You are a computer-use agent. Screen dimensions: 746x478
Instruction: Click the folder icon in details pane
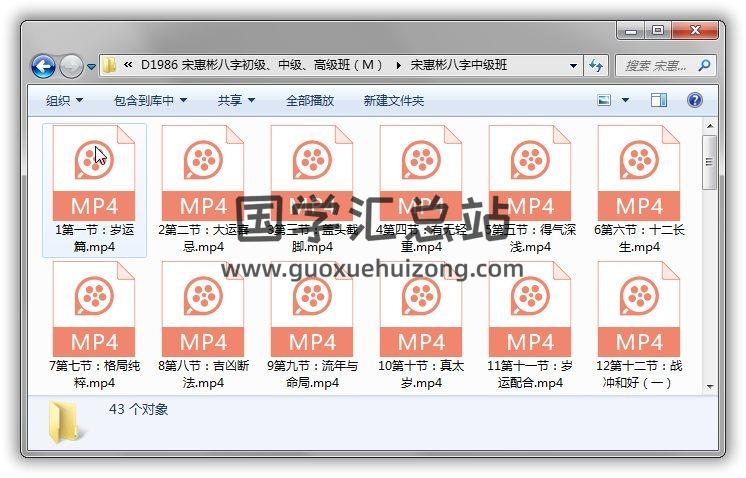pos(66,421)
